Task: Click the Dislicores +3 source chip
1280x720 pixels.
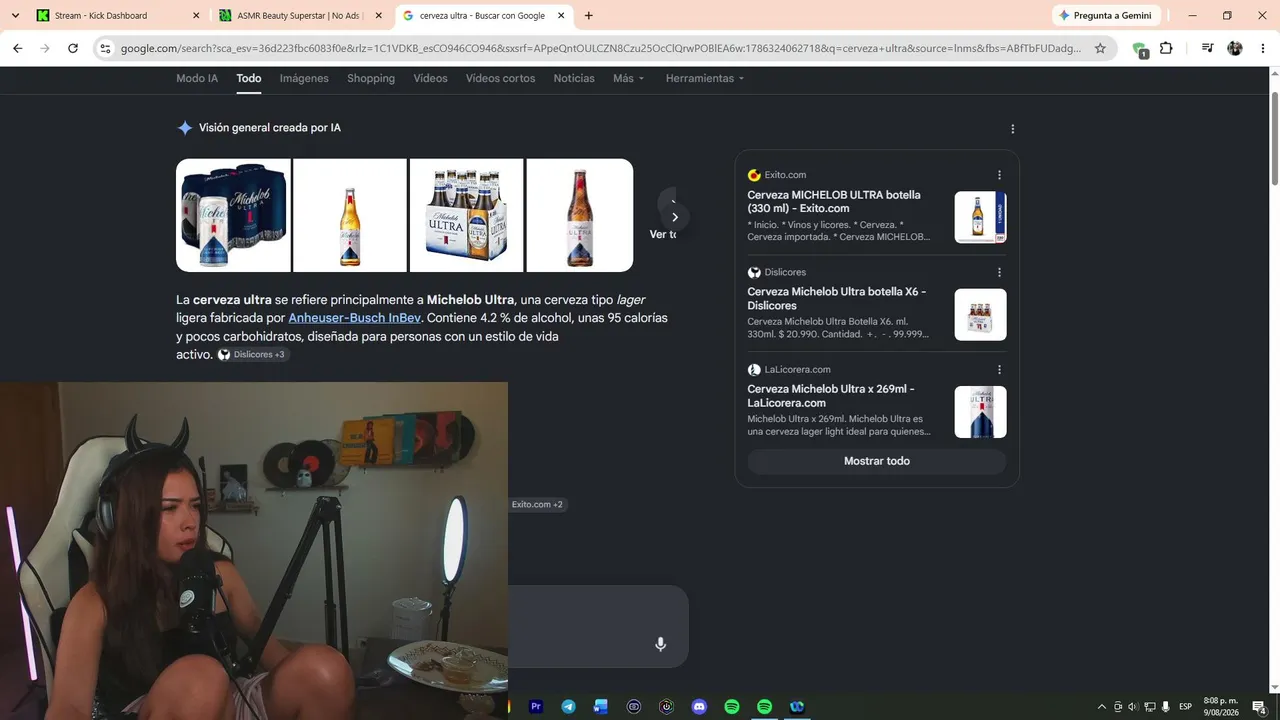Action: coord(252,354)
